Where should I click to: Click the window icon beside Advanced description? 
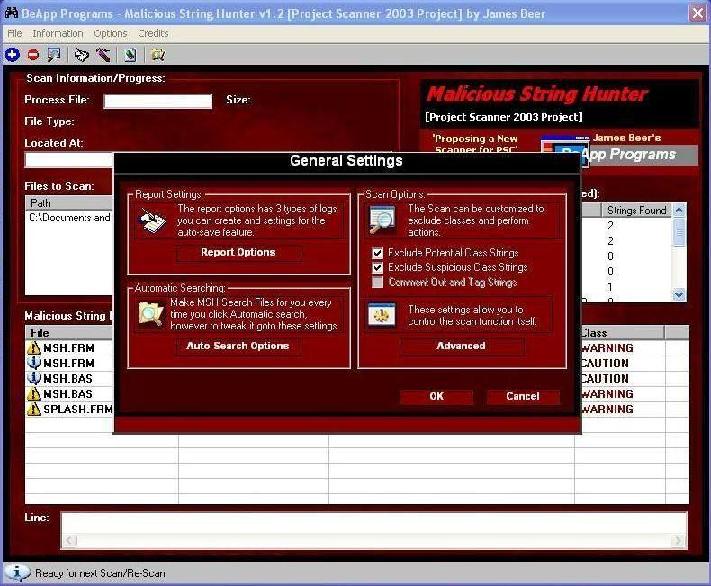pyautogui.click(x=382, y=314)
